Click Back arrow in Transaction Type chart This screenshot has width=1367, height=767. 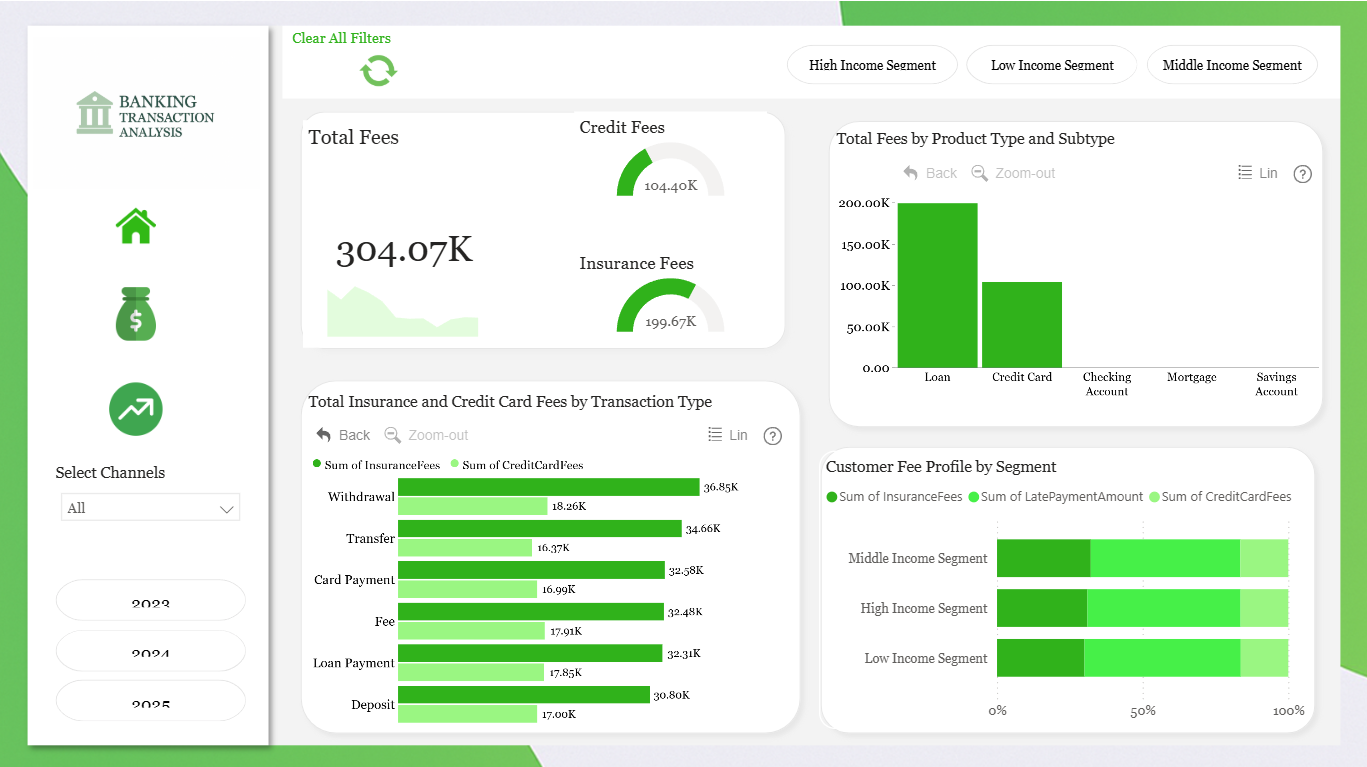[343, 435]
